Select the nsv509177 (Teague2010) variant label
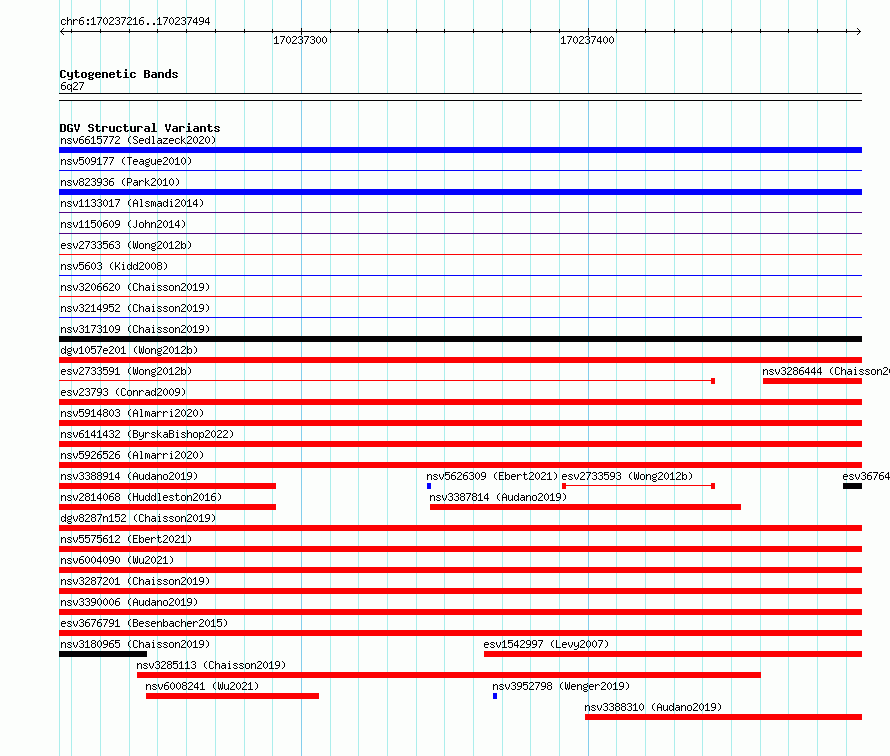This screenshot has width=890, height=756. tap(126, 161)
